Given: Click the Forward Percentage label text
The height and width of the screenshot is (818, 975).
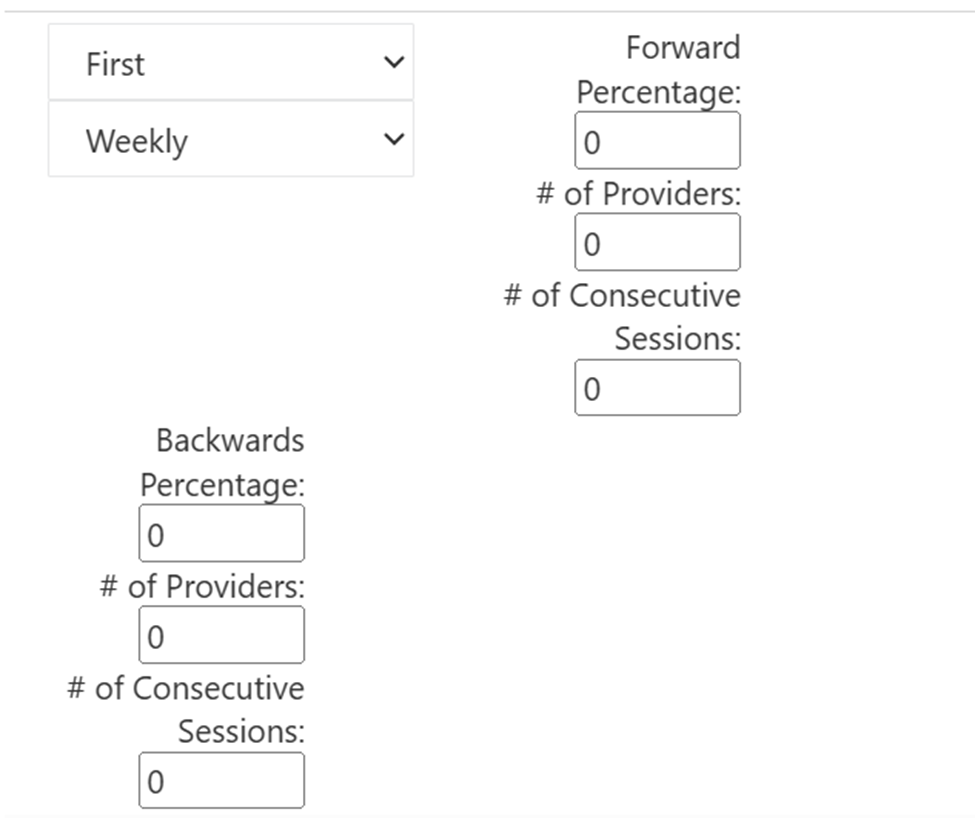Looking at the screenshot, I should tap(658, 70).
